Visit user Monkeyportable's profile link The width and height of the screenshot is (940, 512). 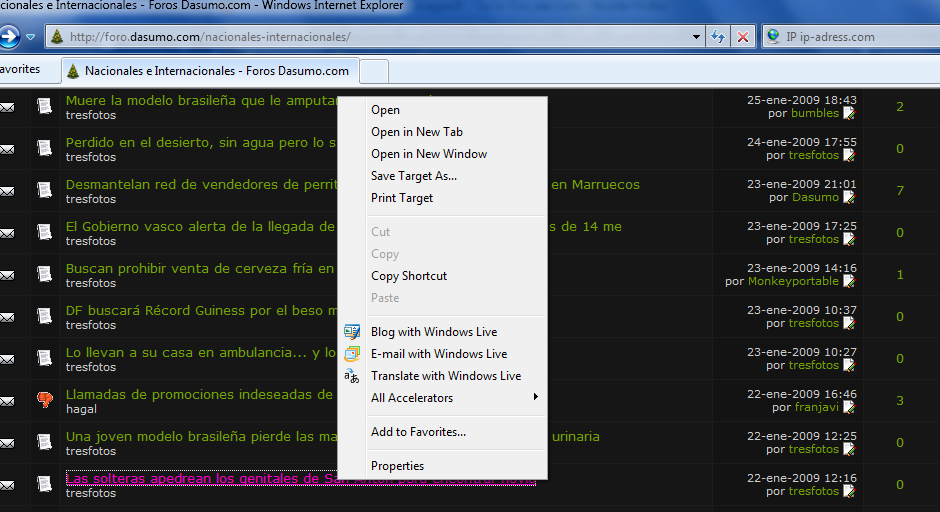point(793,281)
